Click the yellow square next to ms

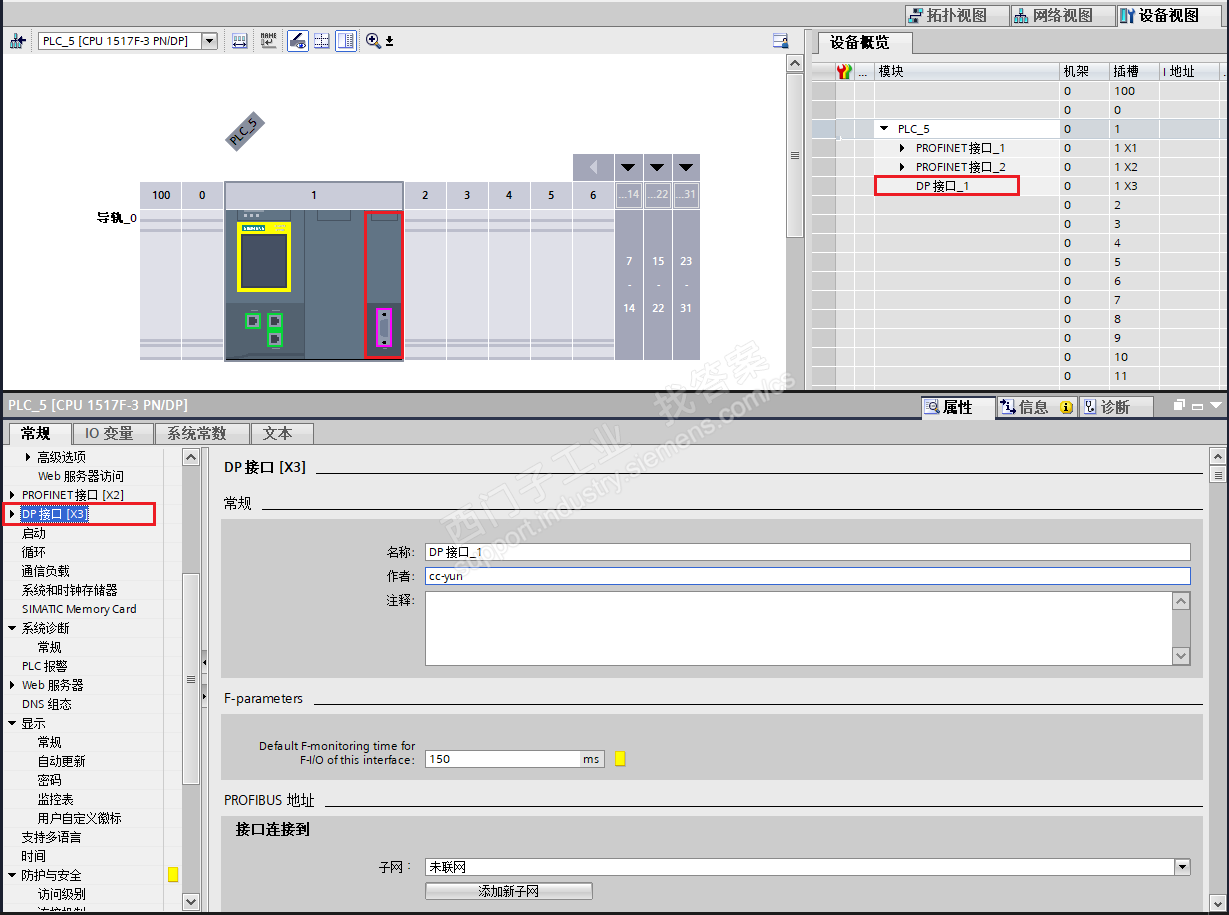coord(620,759)
